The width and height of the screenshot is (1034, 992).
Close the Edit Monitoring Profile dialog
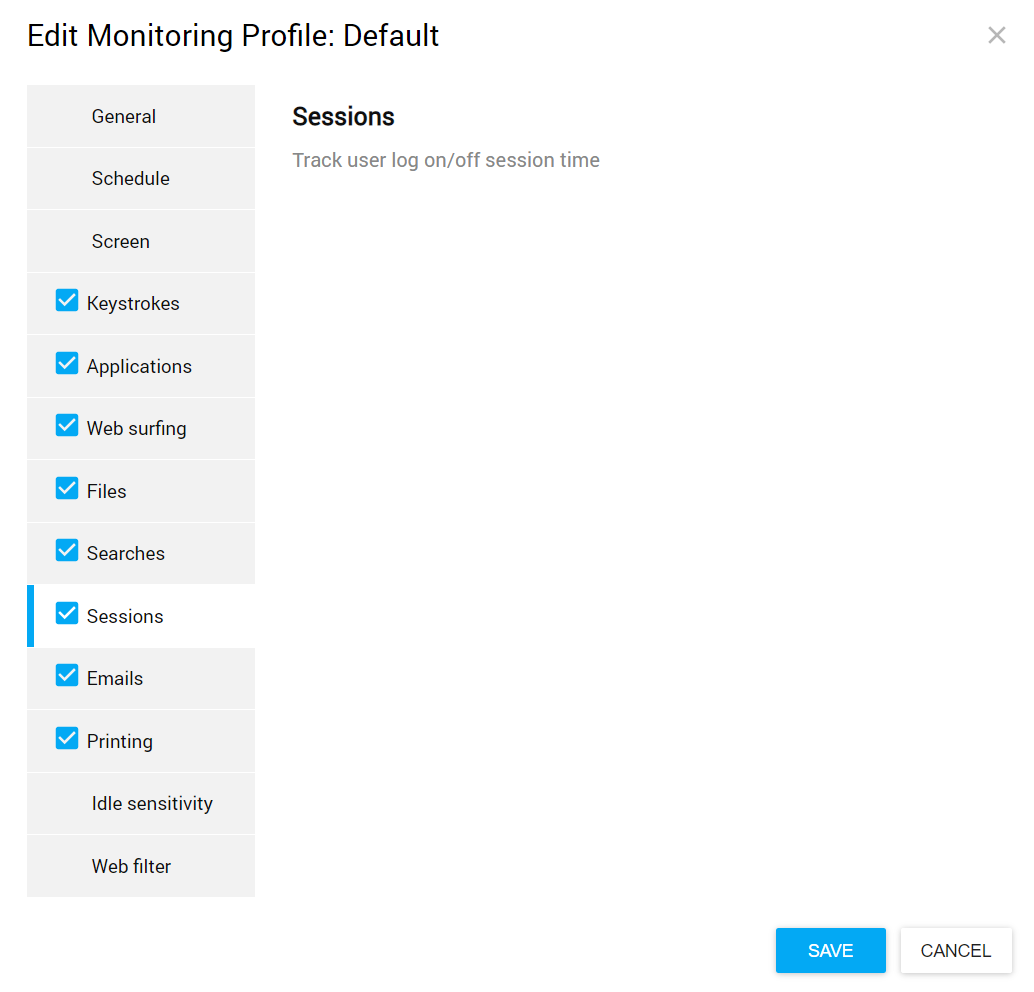coord(996,36)
